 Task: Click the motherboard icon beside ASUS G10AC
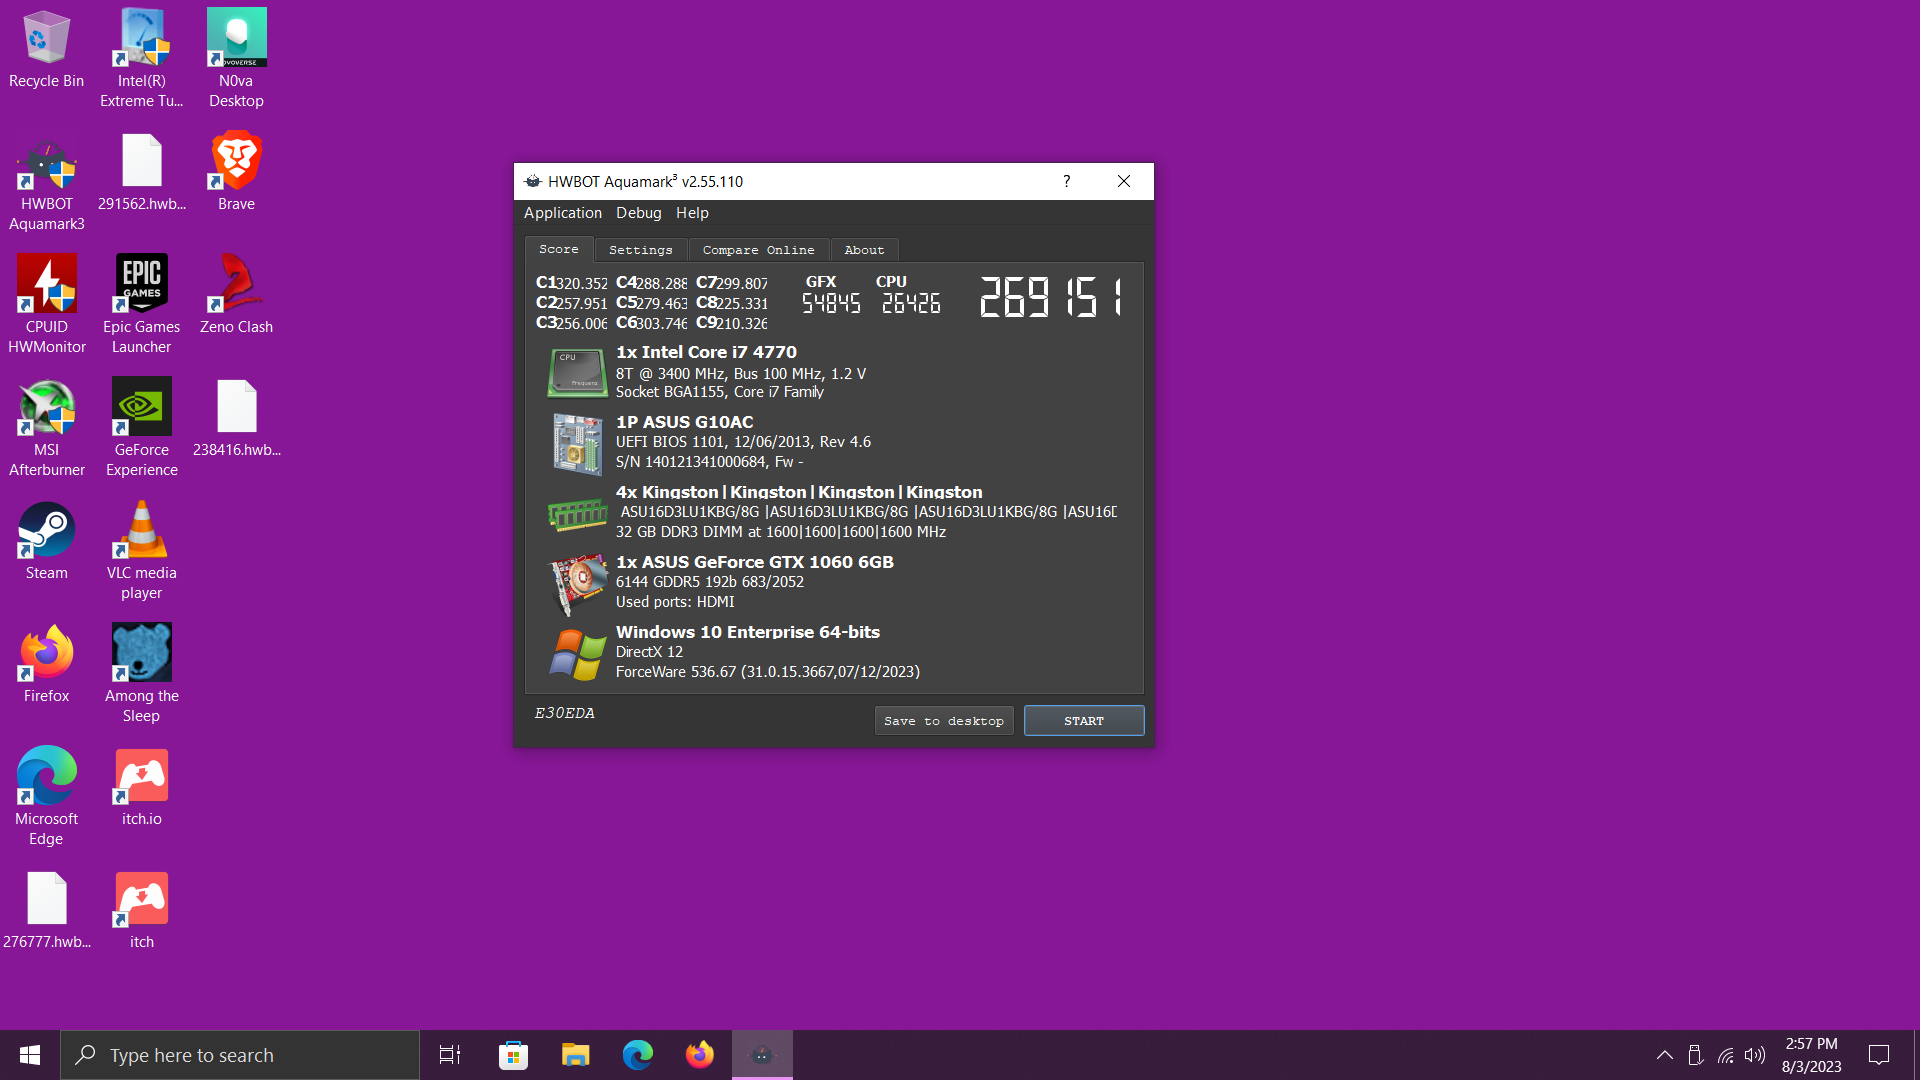[x=577, y=443]
